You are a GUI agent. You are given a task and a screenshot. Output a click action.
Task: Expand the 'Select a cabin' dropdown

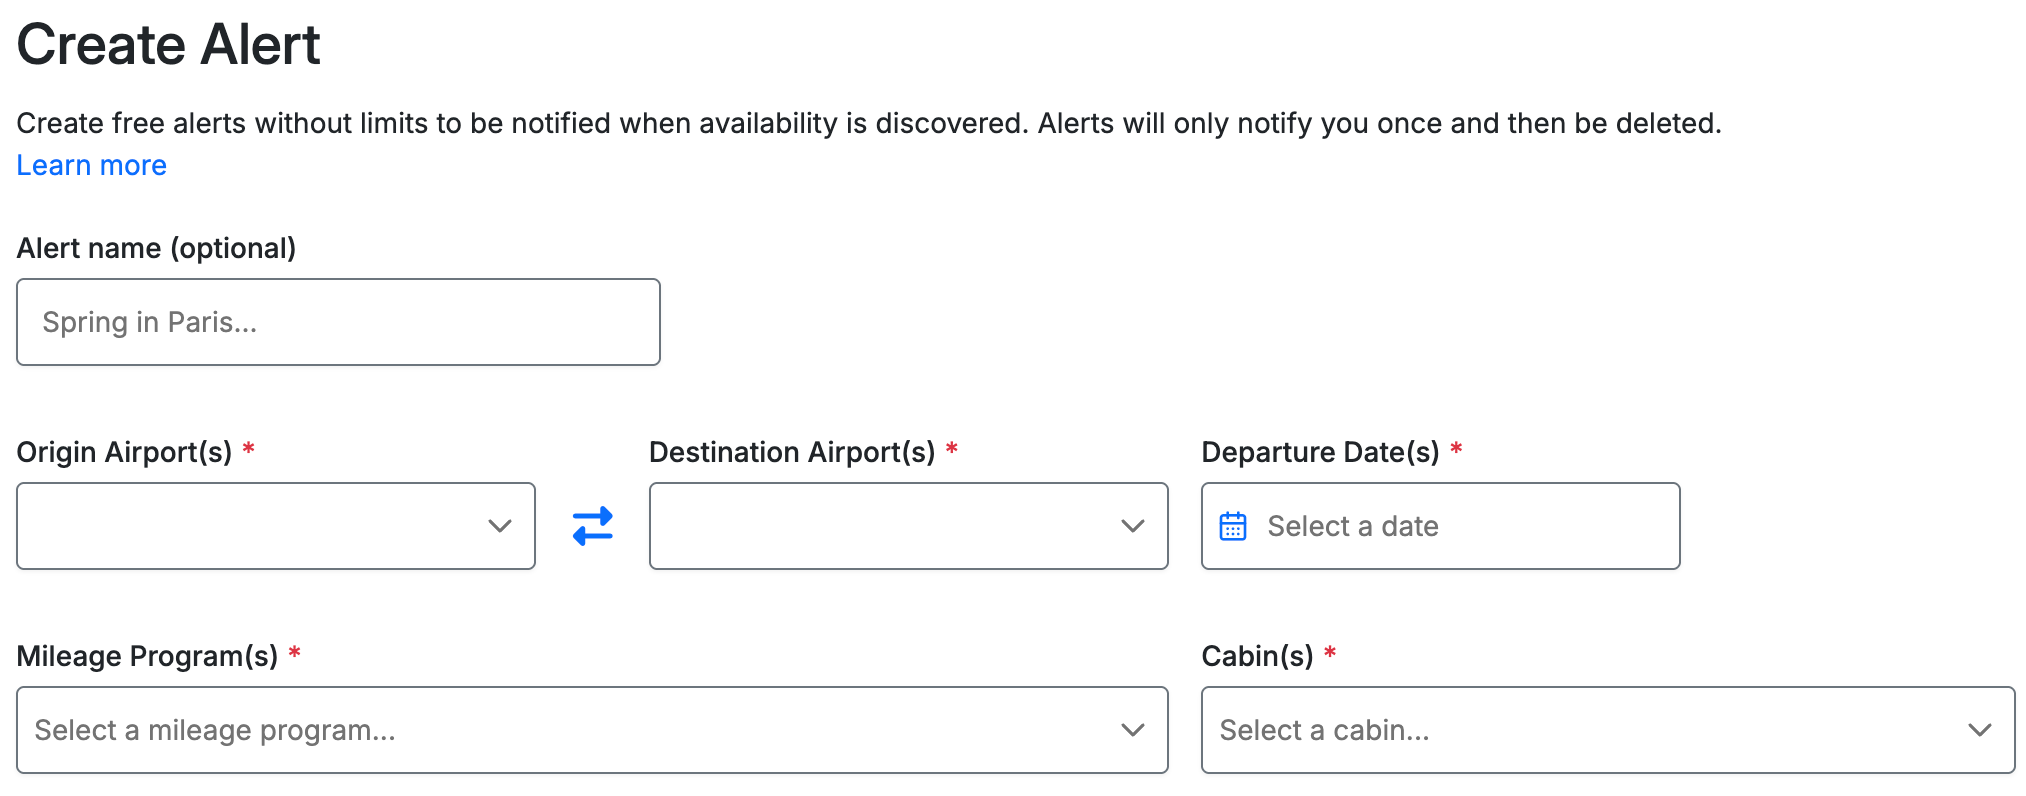[x=1580, y=730]
